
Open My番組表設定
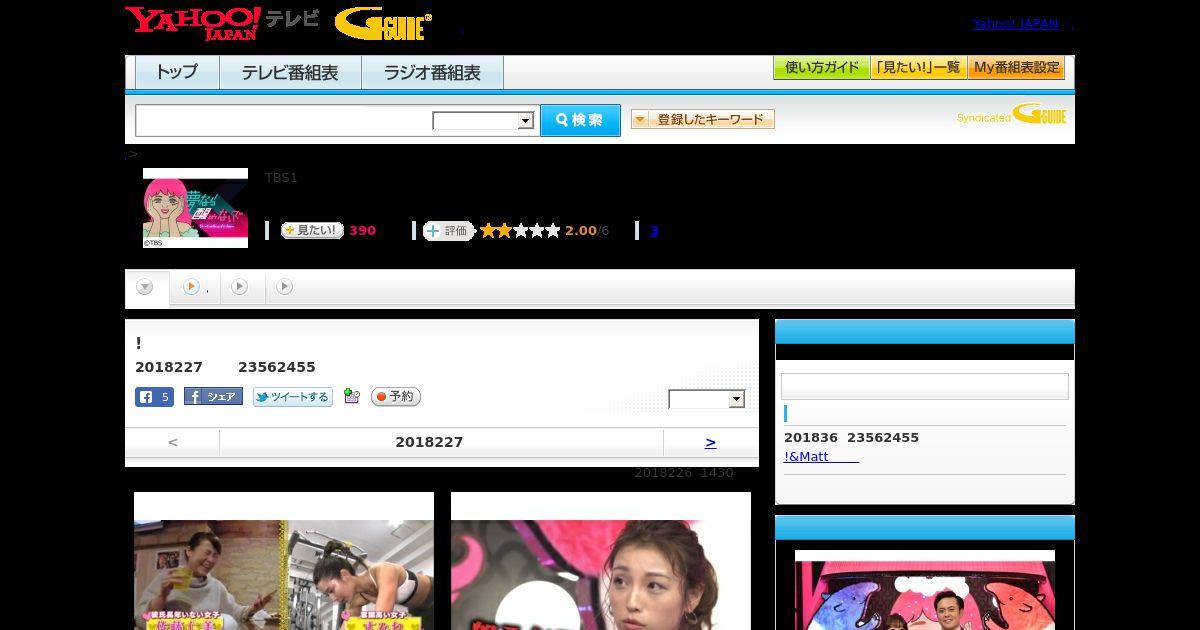point(1016,68)
